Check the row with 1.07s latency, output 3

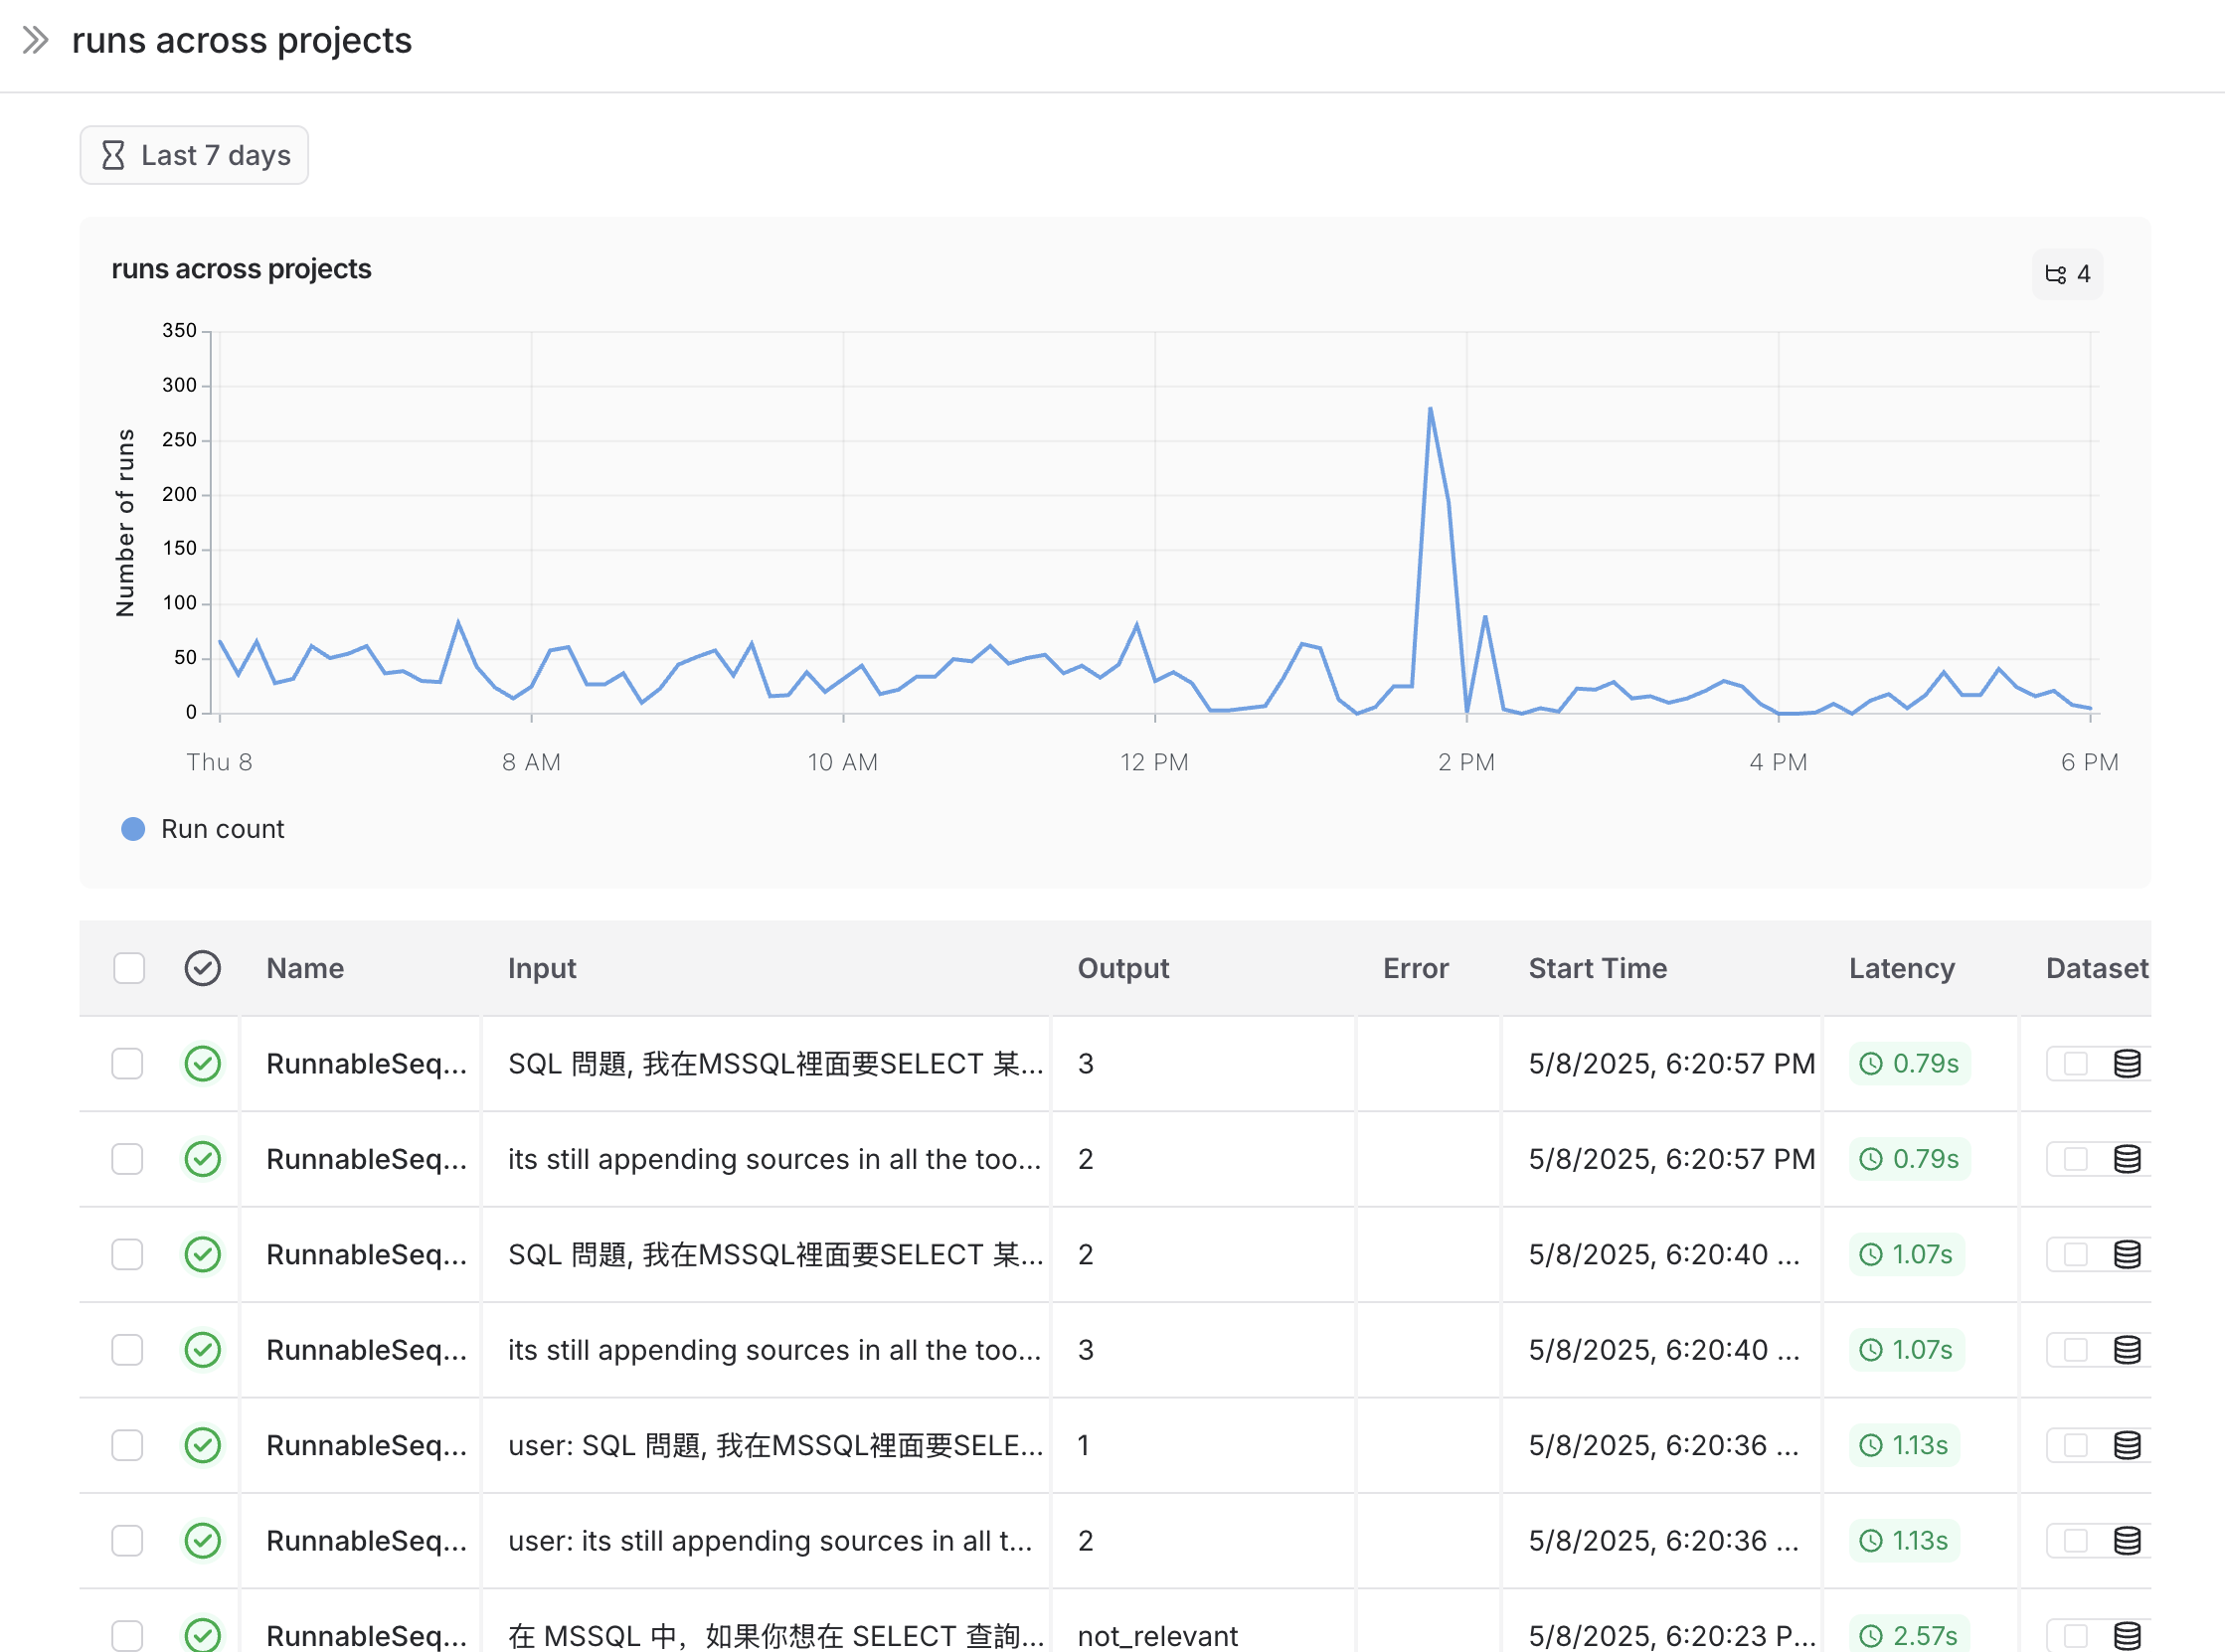pyautogui.click(x=127, y=1350)
